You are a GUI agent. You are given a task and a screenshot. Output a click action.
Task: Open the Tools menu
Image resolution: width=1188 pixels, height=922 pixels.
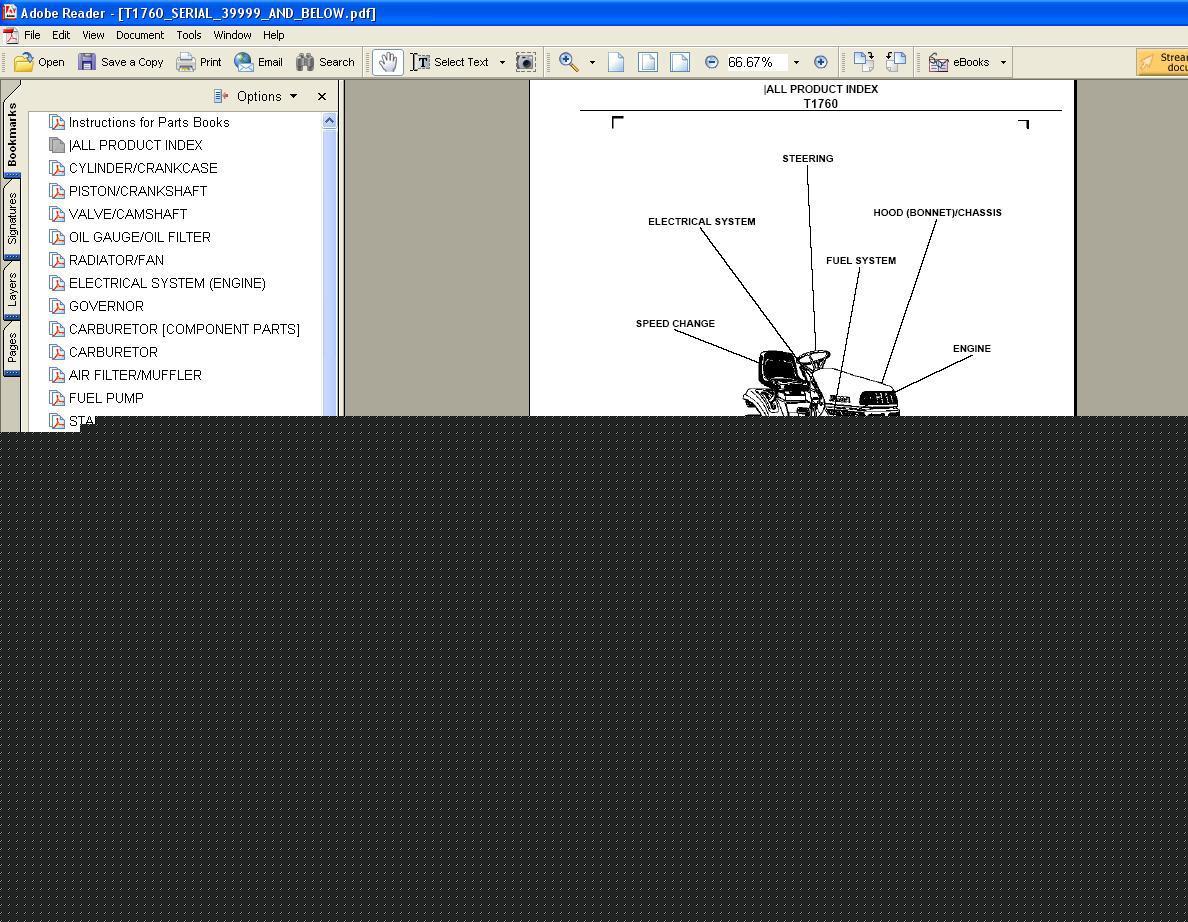[x=189, y=35]
